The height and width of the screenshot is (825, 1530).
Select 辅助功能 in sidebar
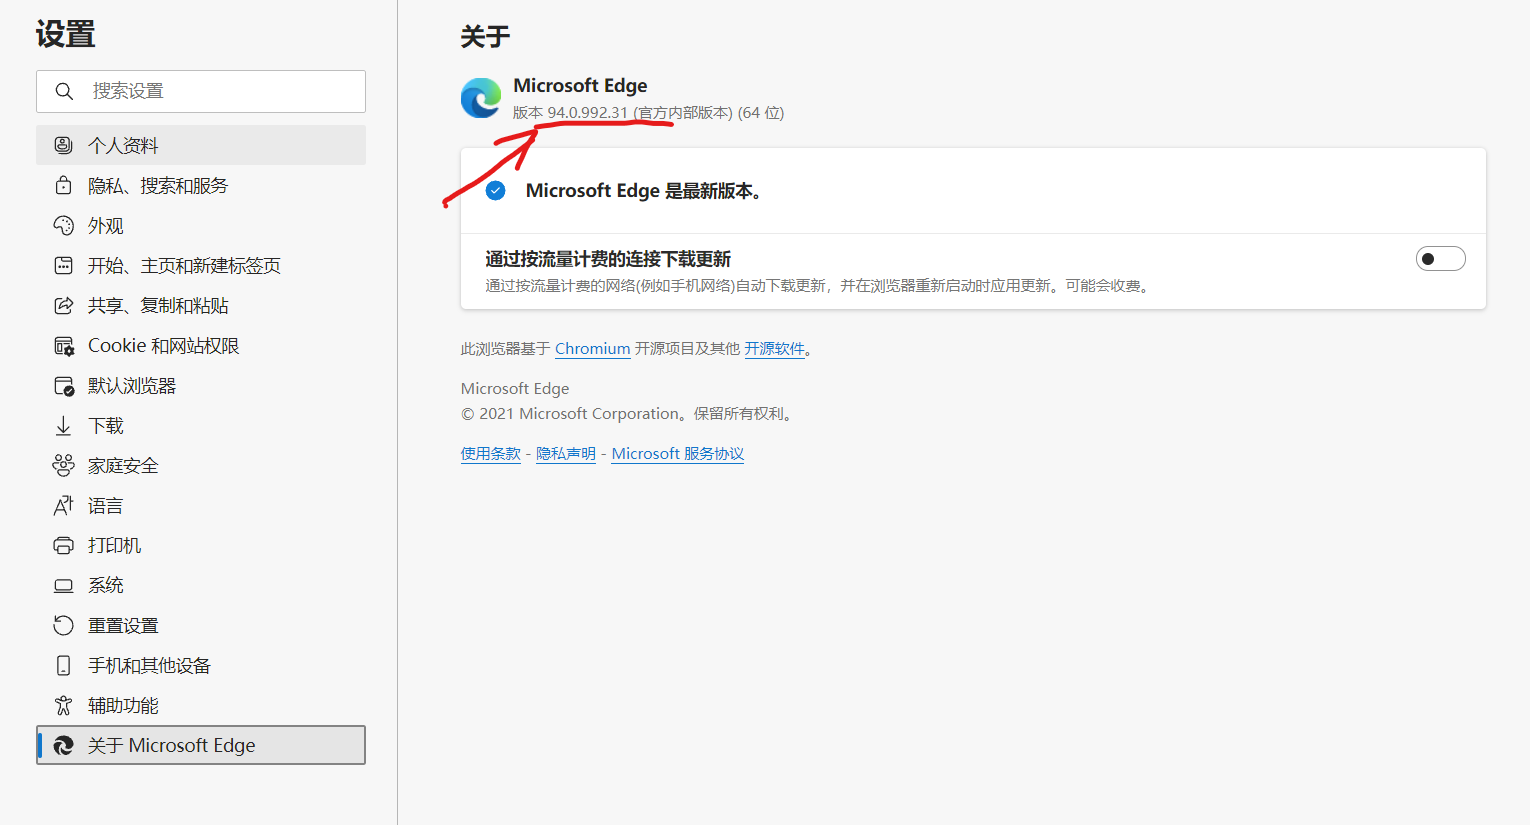tap(201, 705)
